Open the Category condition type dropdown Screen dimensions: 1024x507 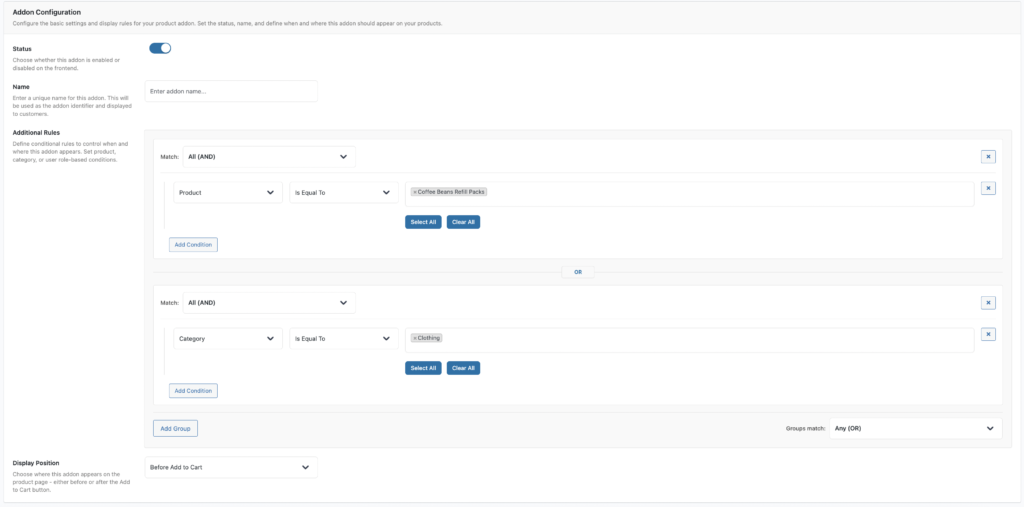pyautogui.click(x=227, y=339)
